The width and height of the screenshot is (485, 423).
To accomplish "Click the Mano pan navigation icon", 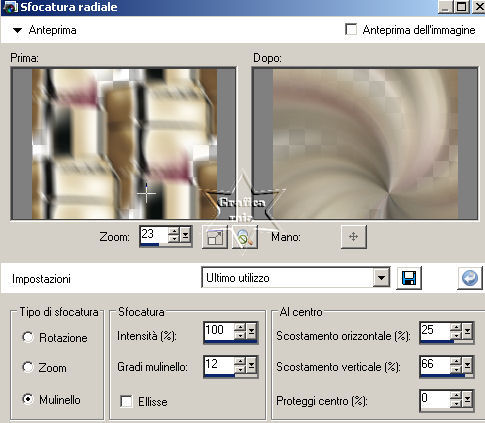I will tap(354, 237).
